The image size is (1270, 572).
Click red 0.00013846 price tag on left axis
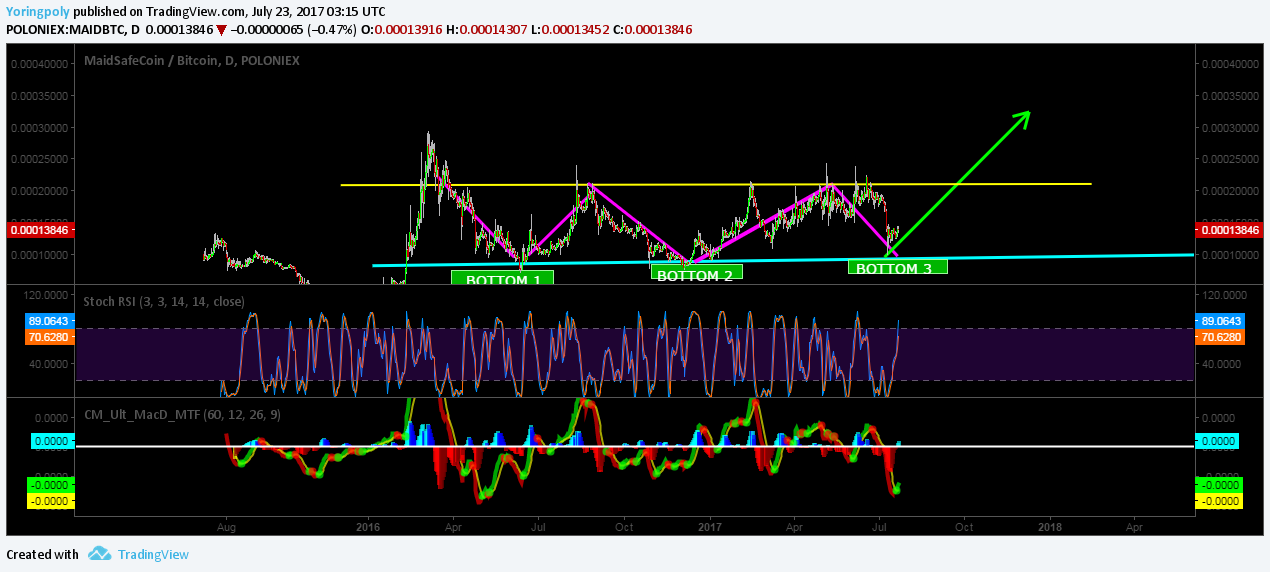click(40, 230)
